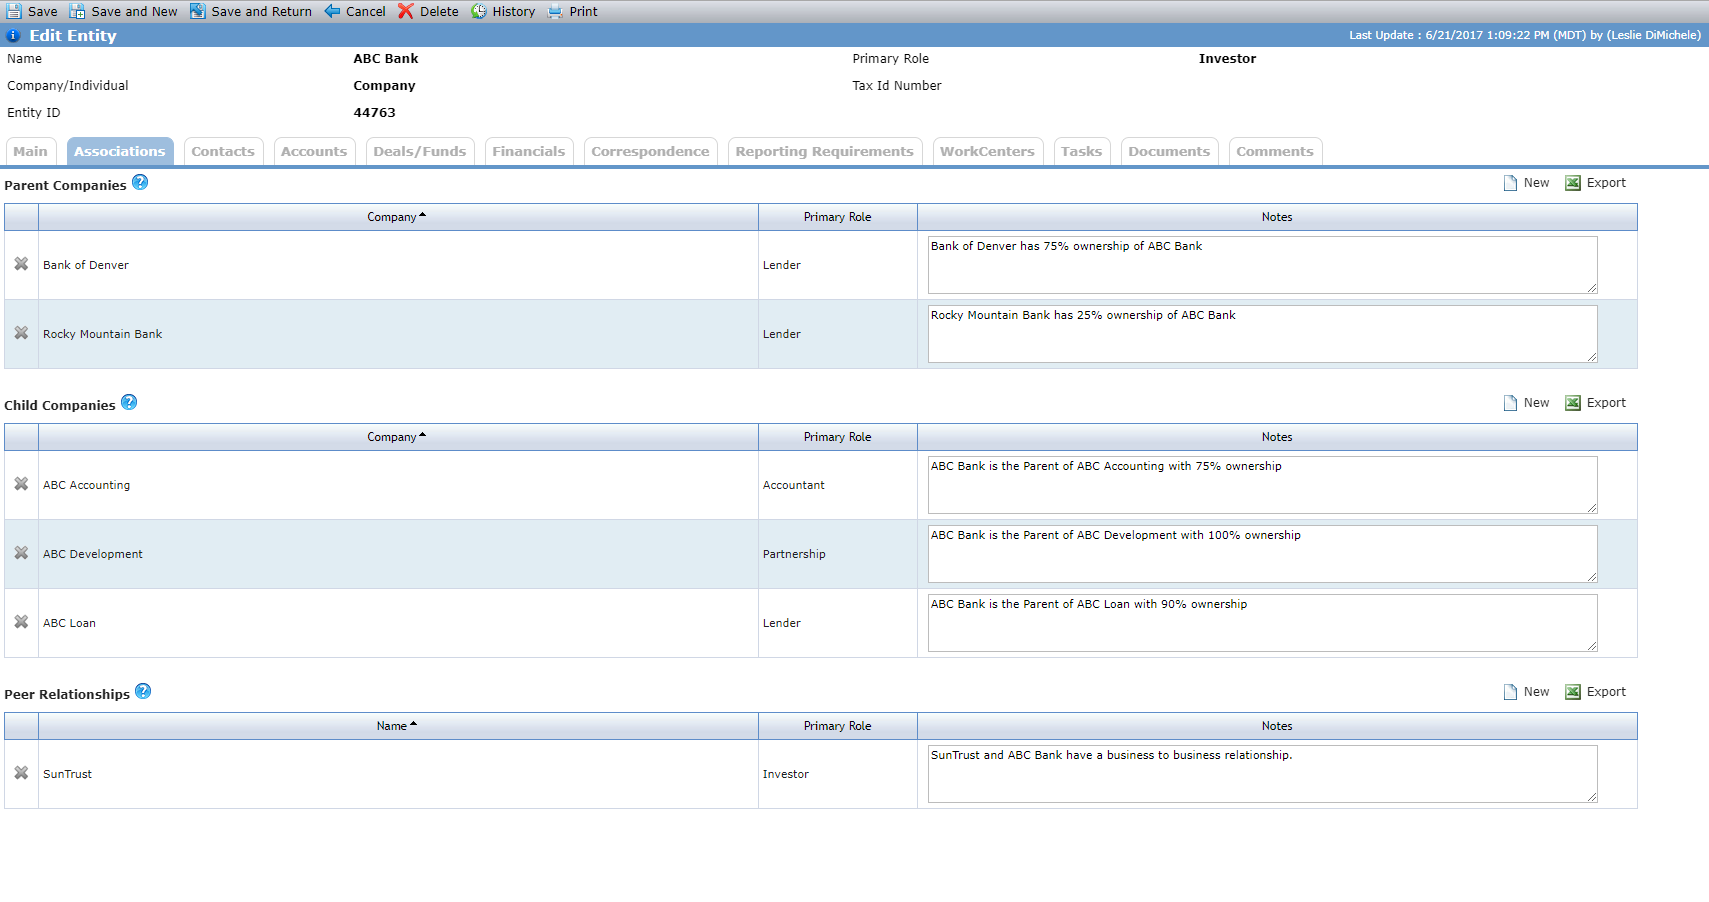
Task: Edit the Rocky Mountain Bank notes field
Action: (1262, 334)
